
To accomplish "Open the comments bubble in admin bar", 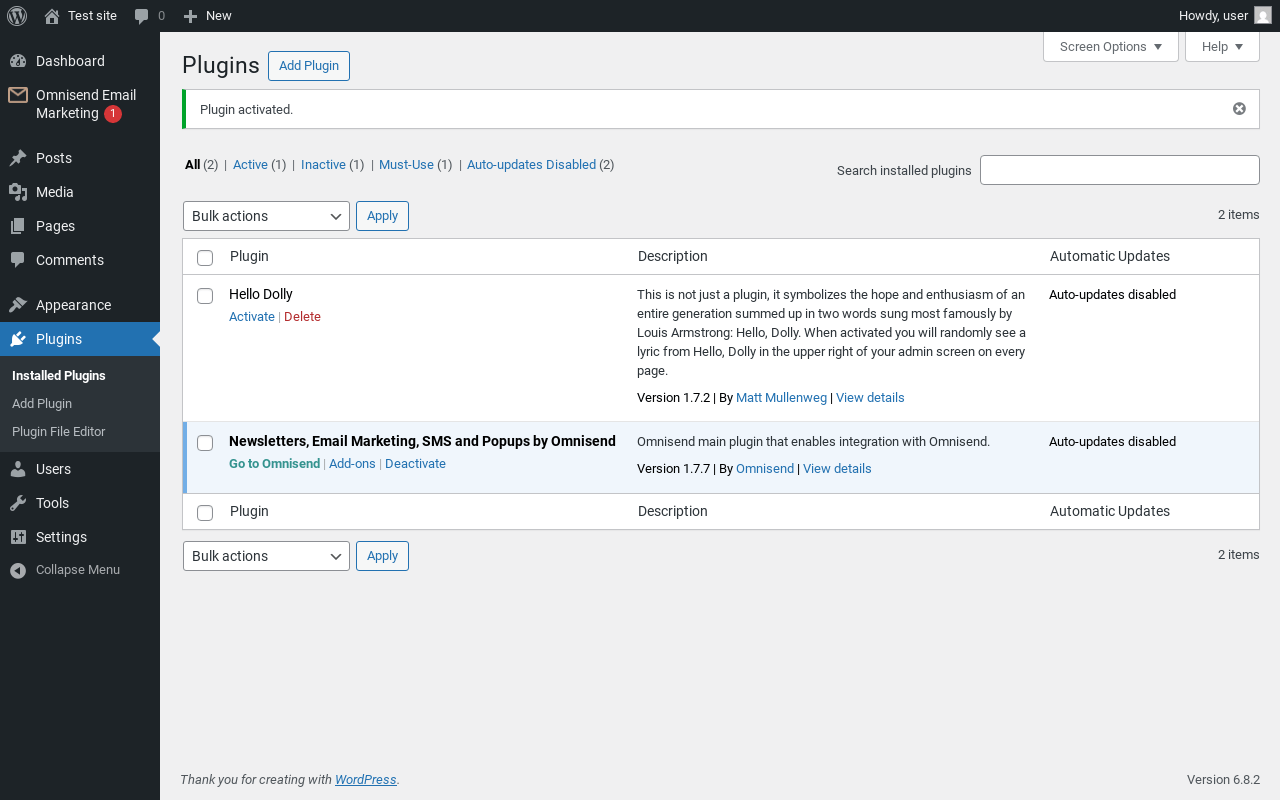I will pos(142,16).
